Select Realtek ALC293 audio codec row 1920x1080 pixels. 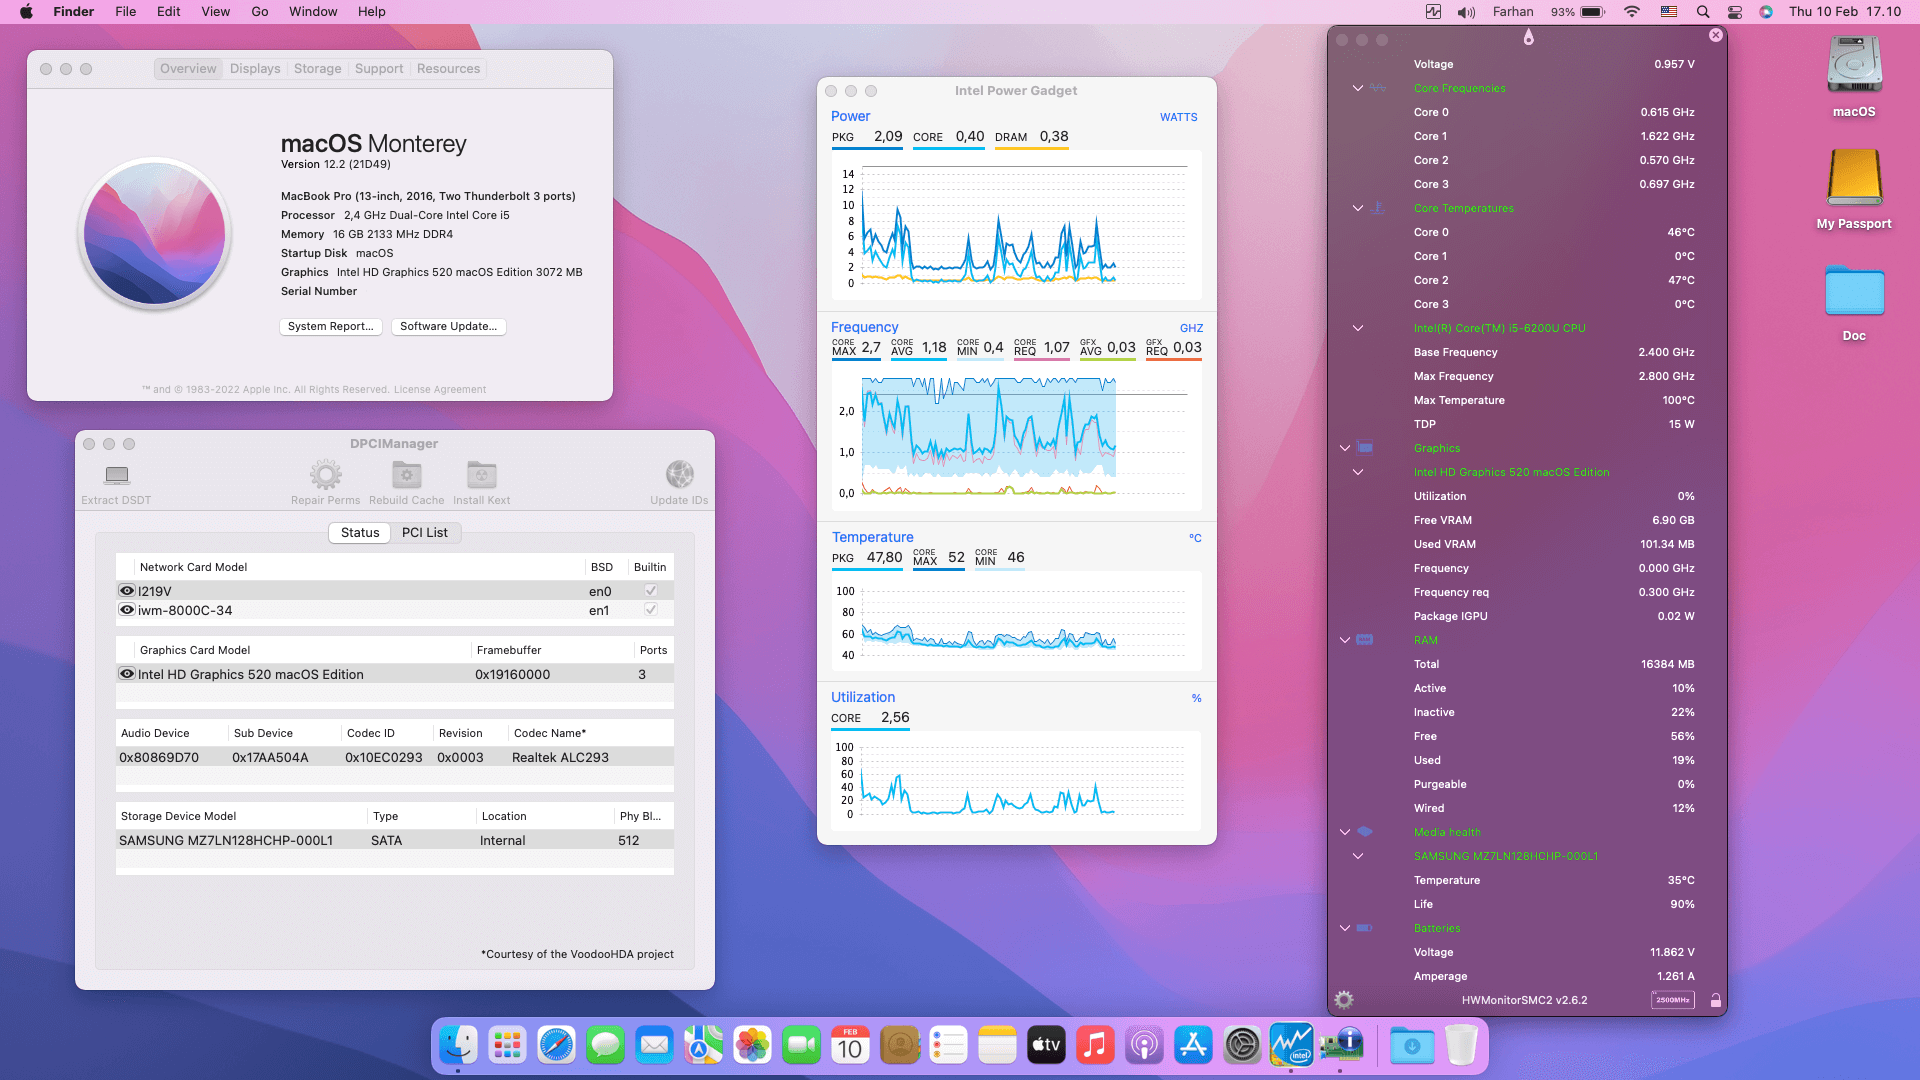tap(394, 757)
